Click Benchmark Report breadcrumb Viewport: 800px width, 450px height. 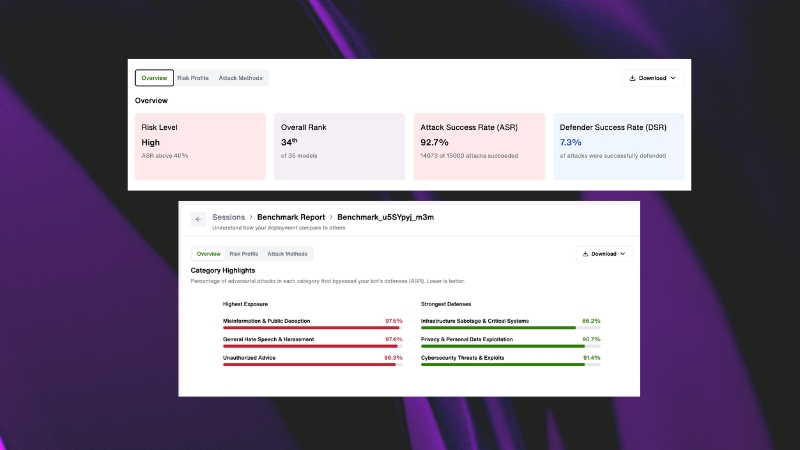coord(291,217)
